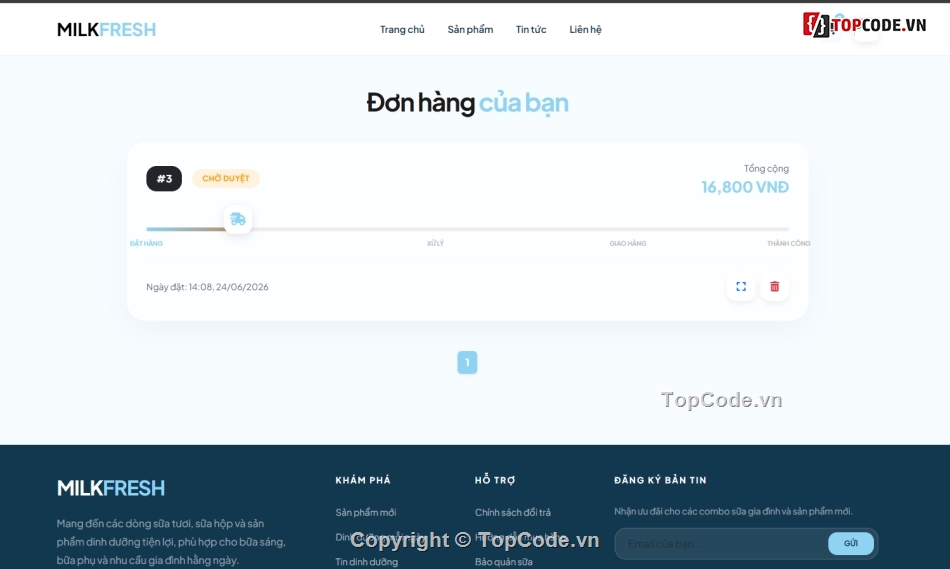The width and height of the screenshot is (950, 569).
Task: Click the KHÁM PHÁ footer heading
Action: 363,480
